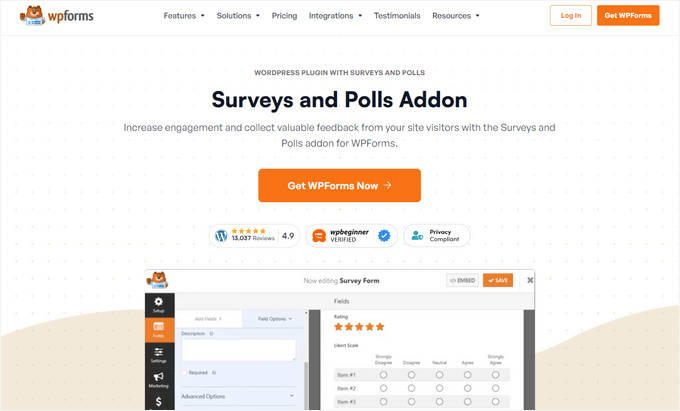Open the Payments dollar icon
This screenshot has height=411, width=680.
[158, 402]
